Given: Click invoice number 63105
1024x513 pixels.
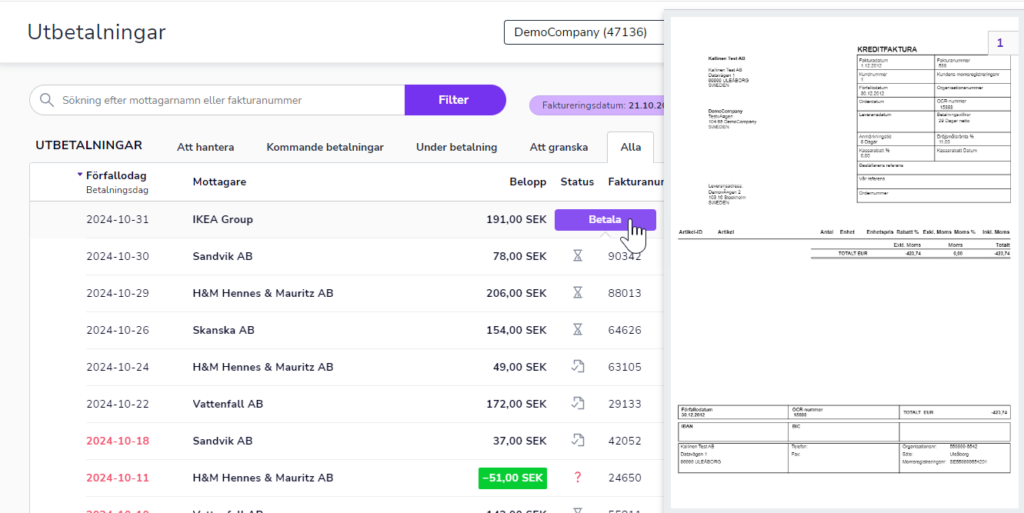Looking at the screenshot, I should coord(624,367).
